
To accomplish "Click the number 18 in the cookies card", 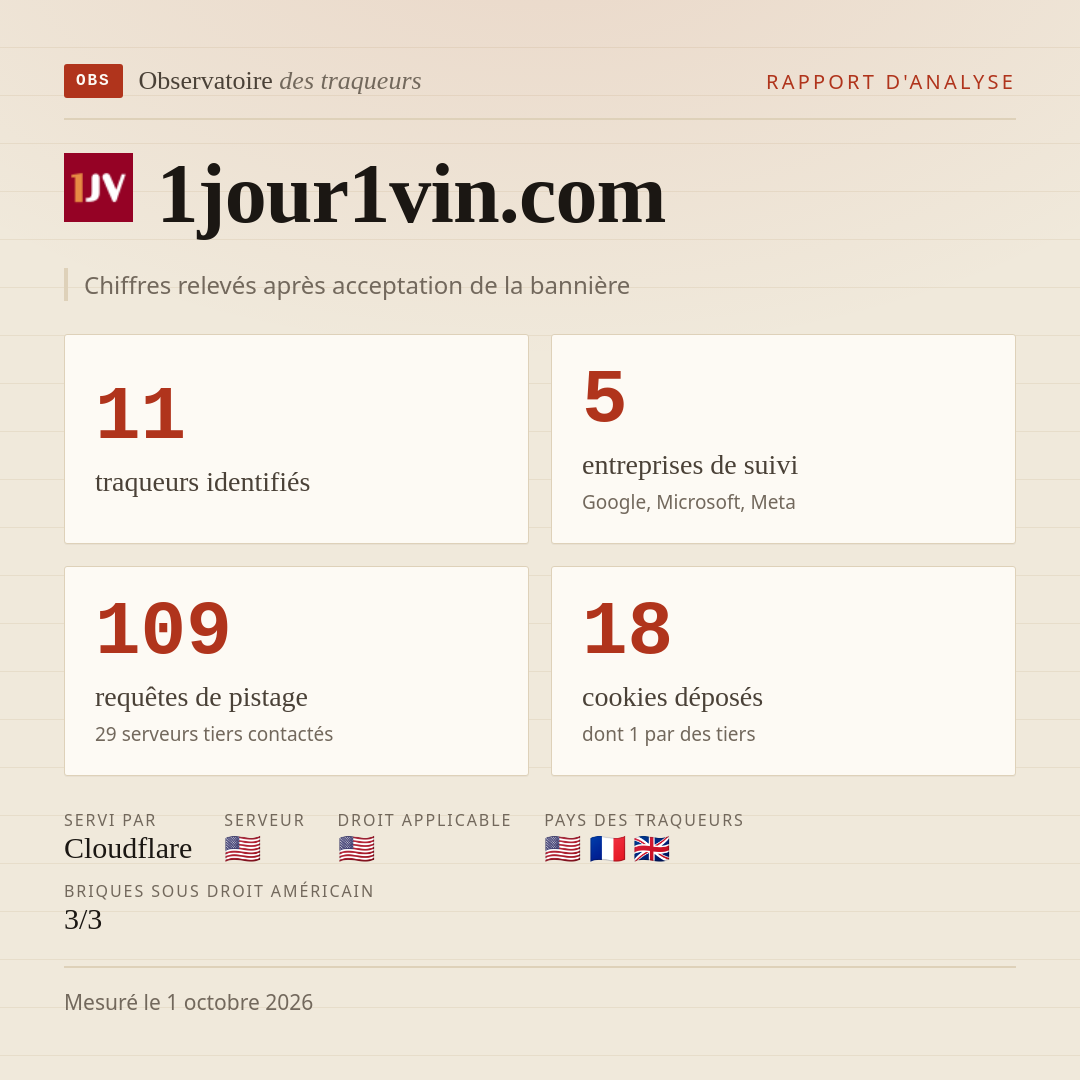I will tap(627, 629).
